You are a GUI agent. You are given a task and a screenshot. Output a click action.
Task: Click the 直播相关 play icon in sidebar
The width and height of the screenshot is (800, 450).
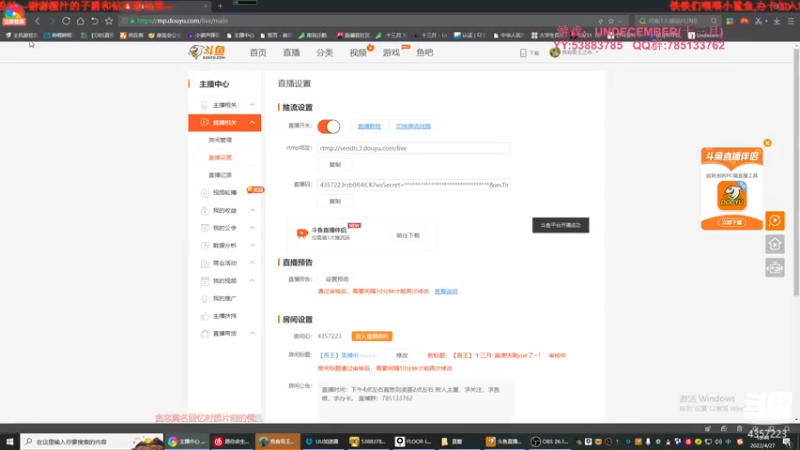point(204,122)
